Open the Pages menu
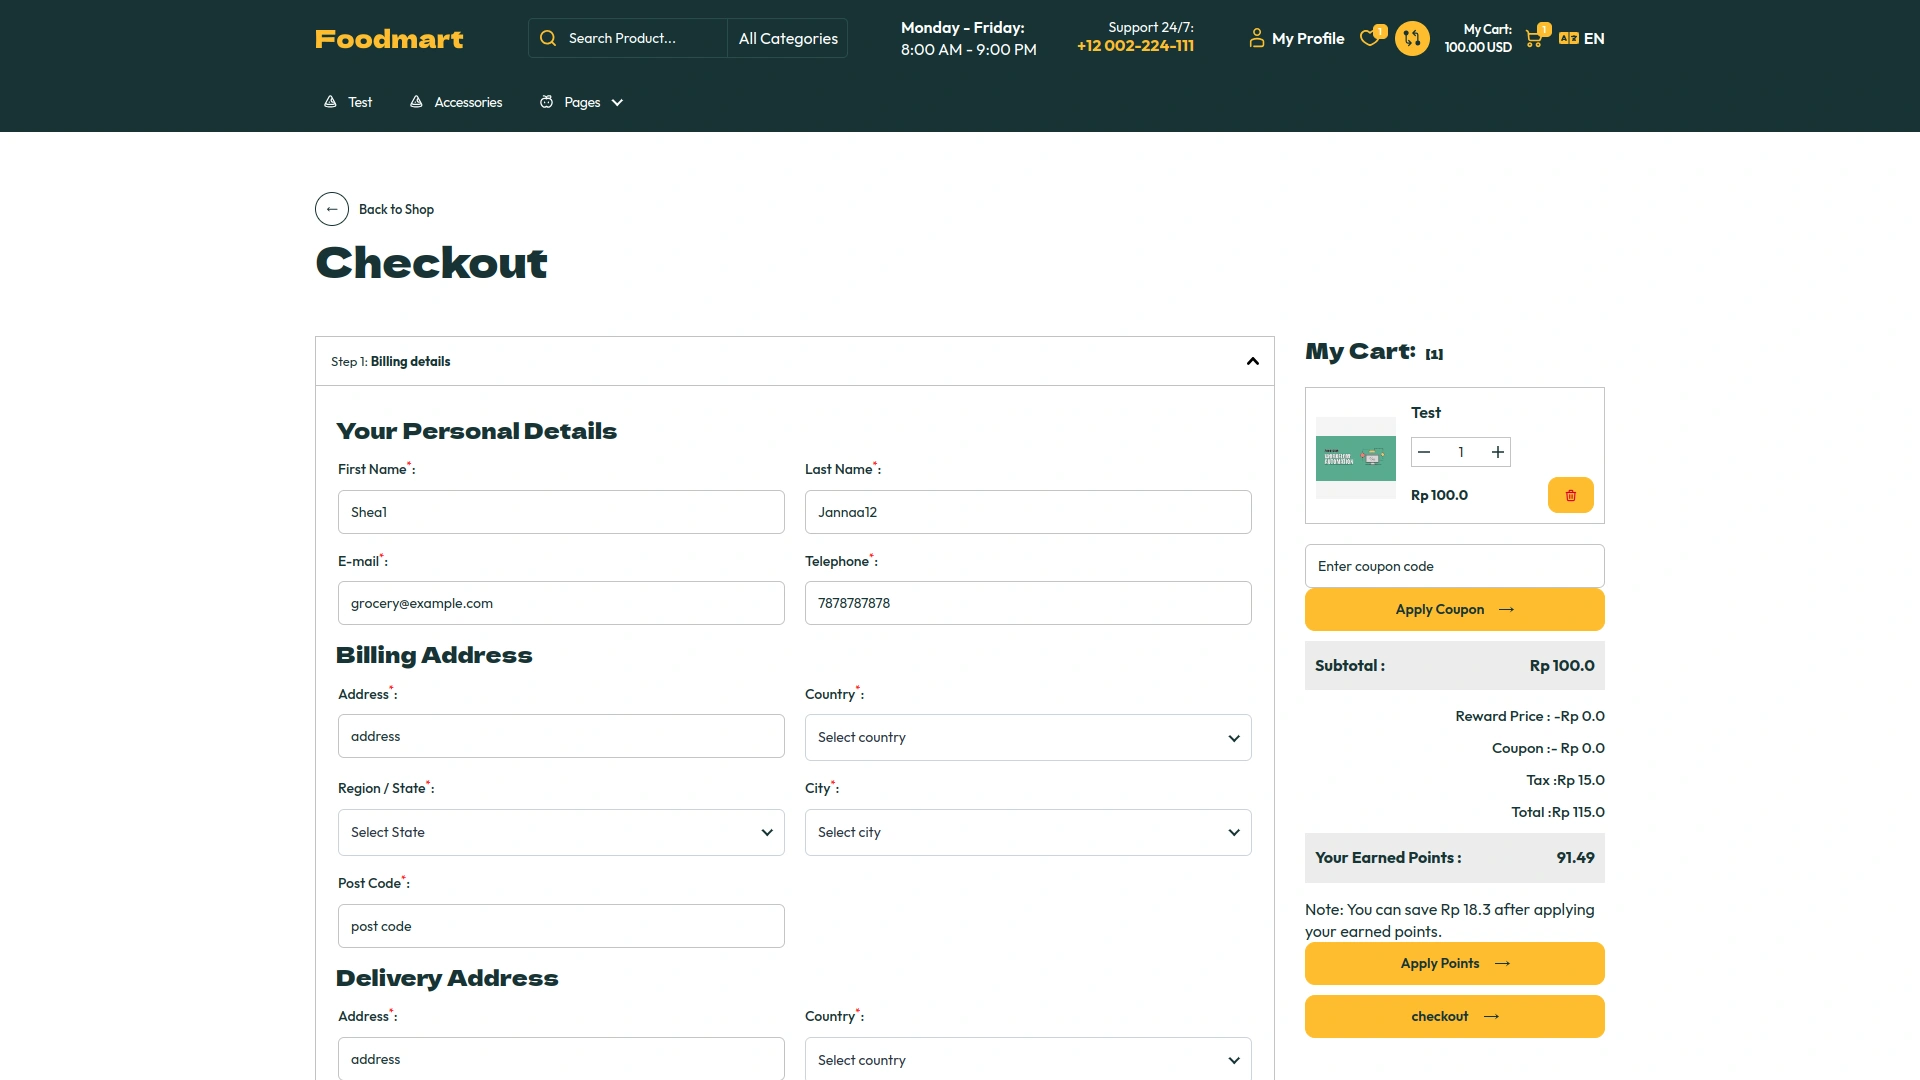Screen dimensions: 1920x1080 tap(582, 103)
